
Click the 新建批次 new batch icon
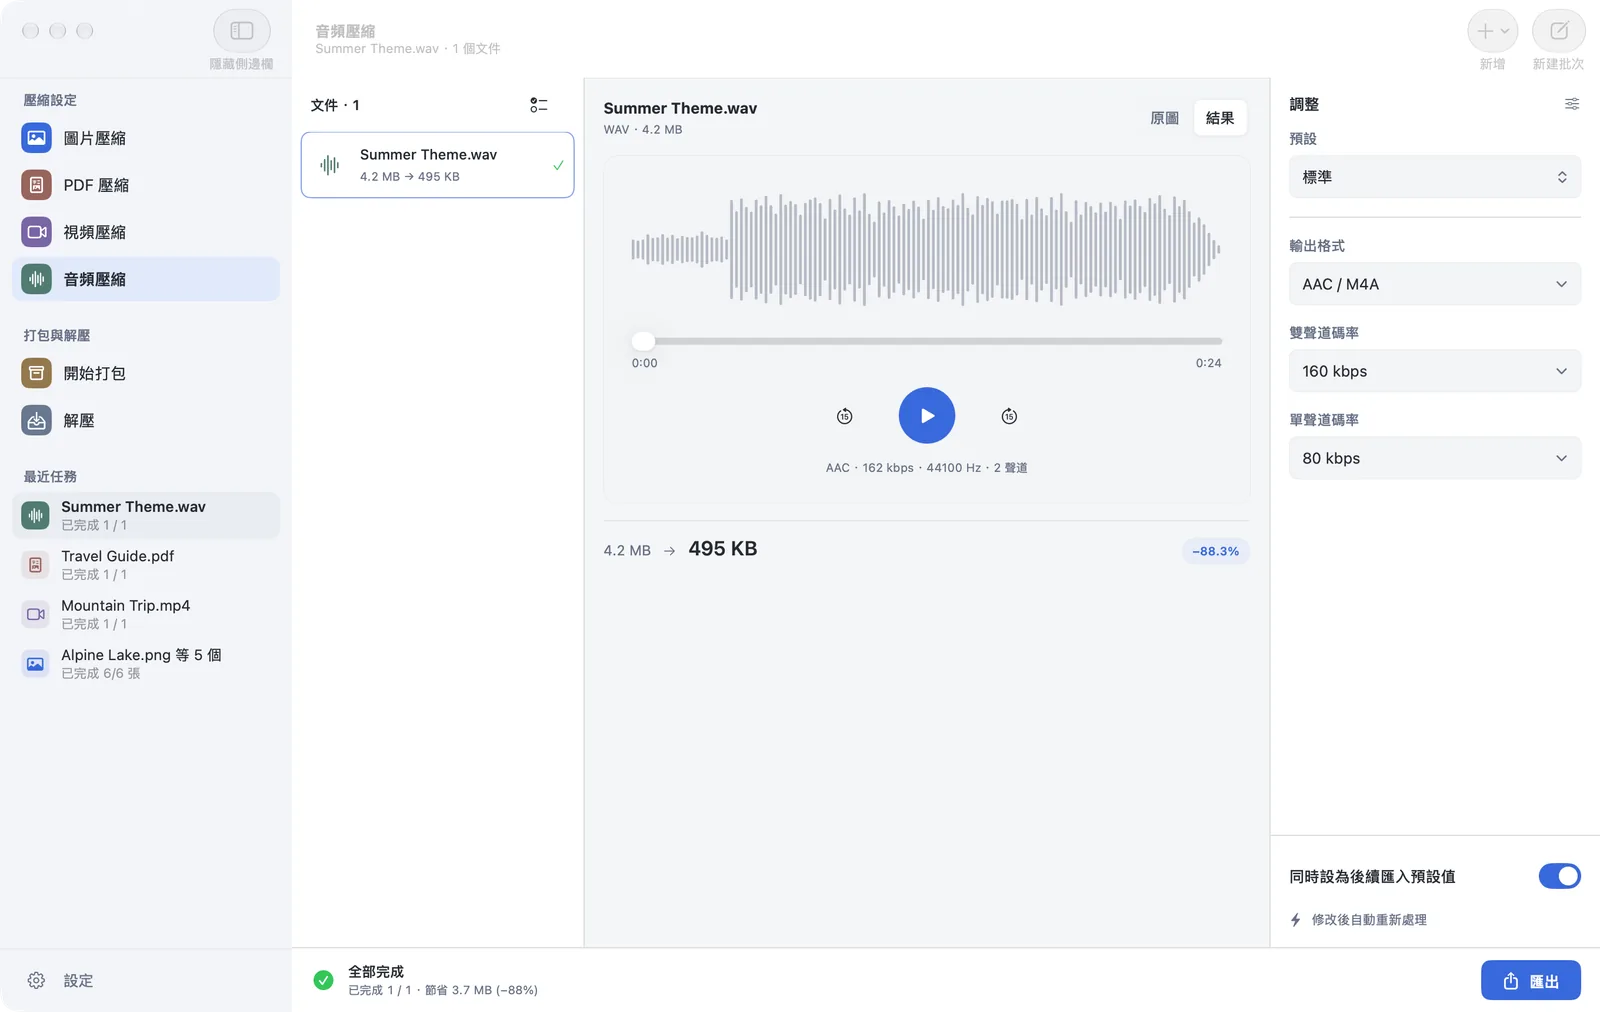point(1559,31)
